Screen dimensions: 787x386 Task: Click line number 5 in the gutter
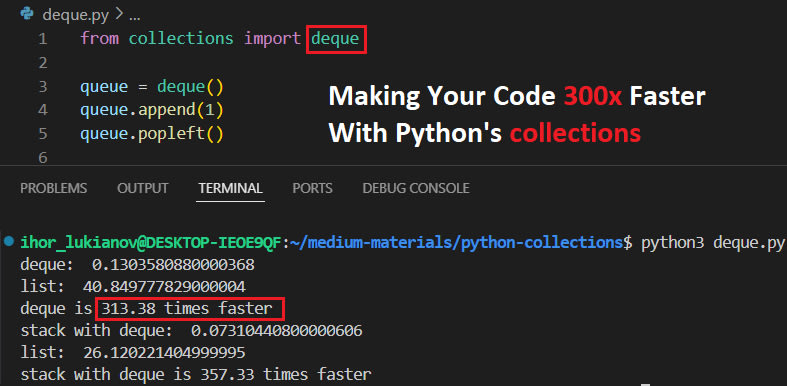[x=43, y=134]
